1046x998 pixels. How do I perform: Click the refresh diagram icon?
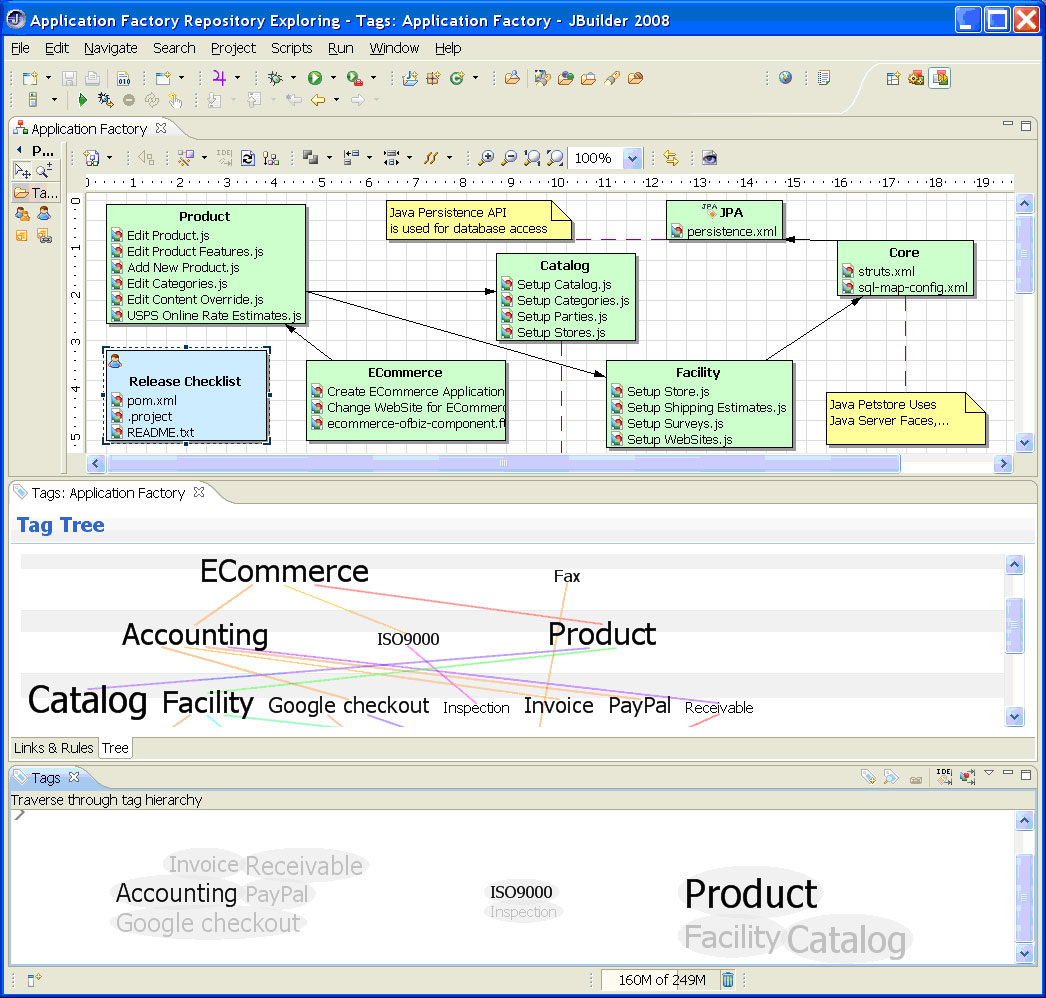(247, 158)
